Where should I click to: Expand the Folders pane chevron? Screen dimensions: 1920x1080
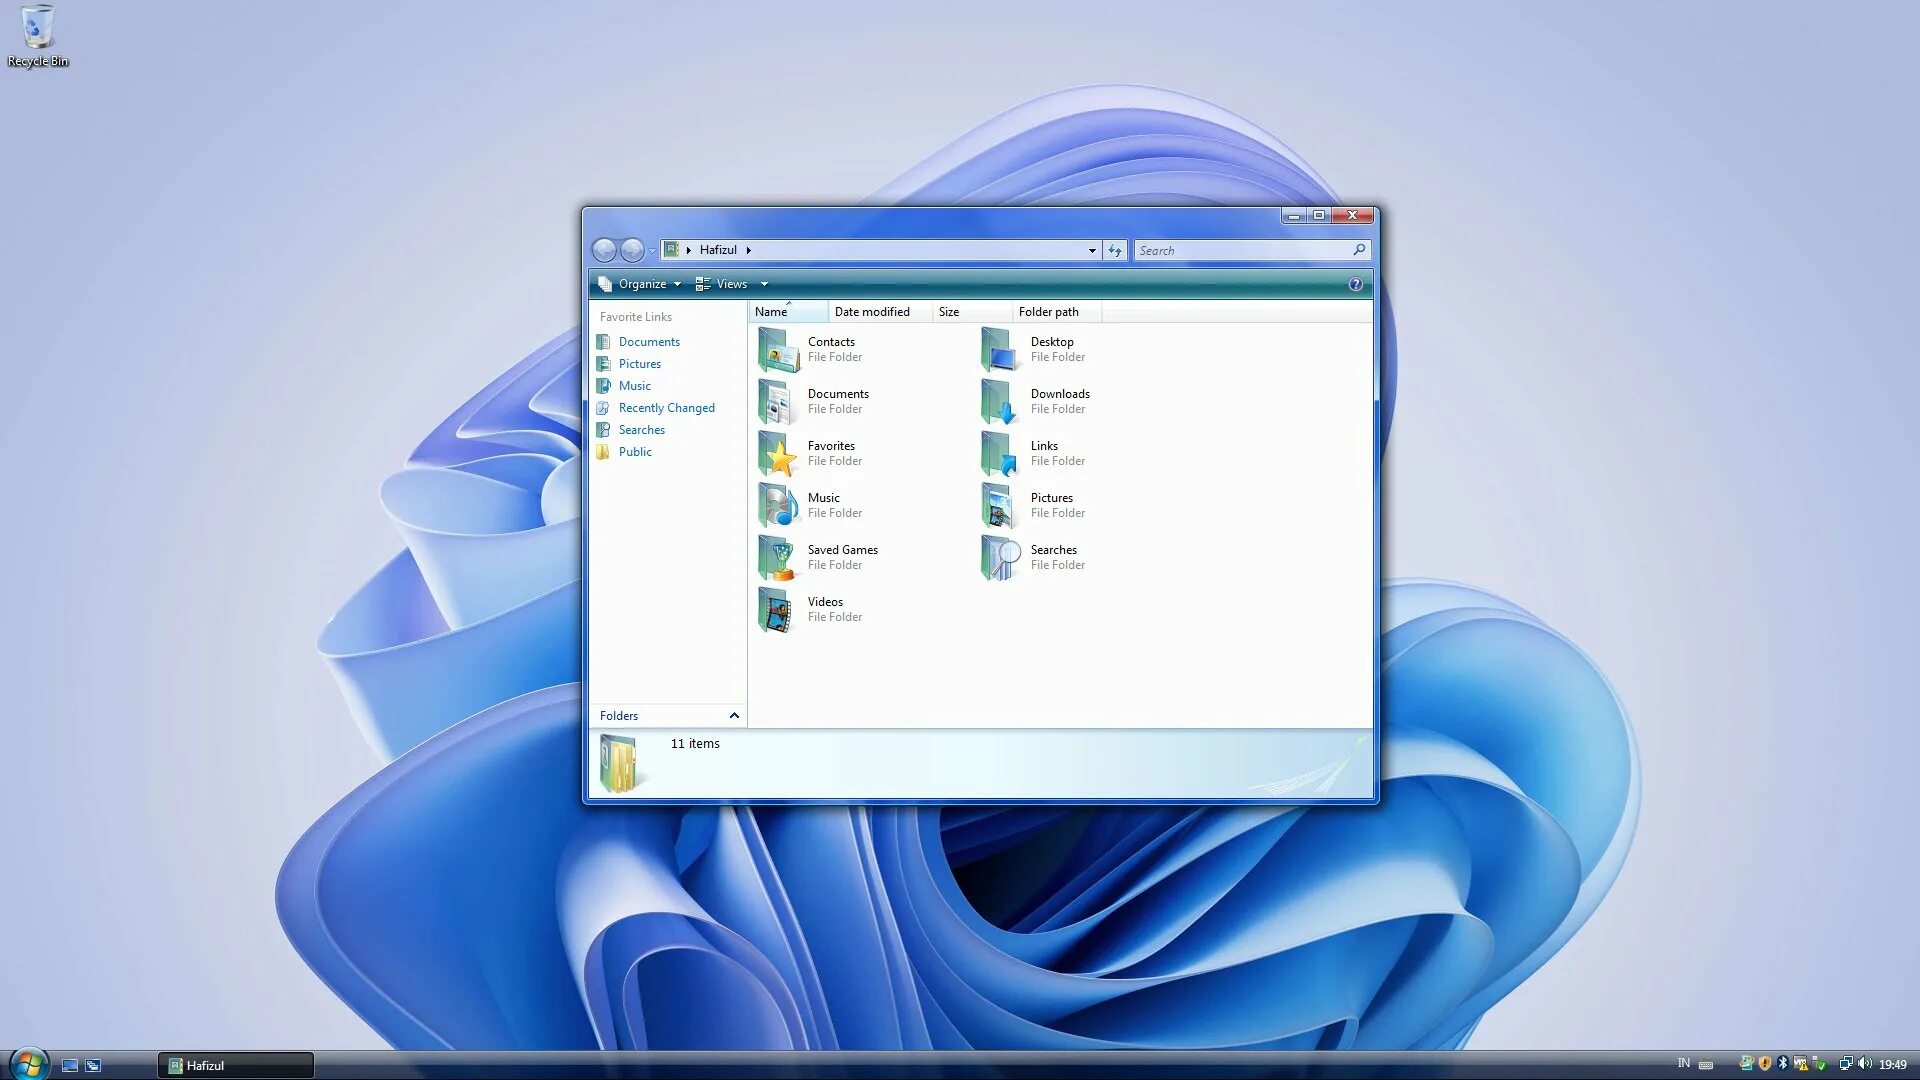click(x=734, y=716)
